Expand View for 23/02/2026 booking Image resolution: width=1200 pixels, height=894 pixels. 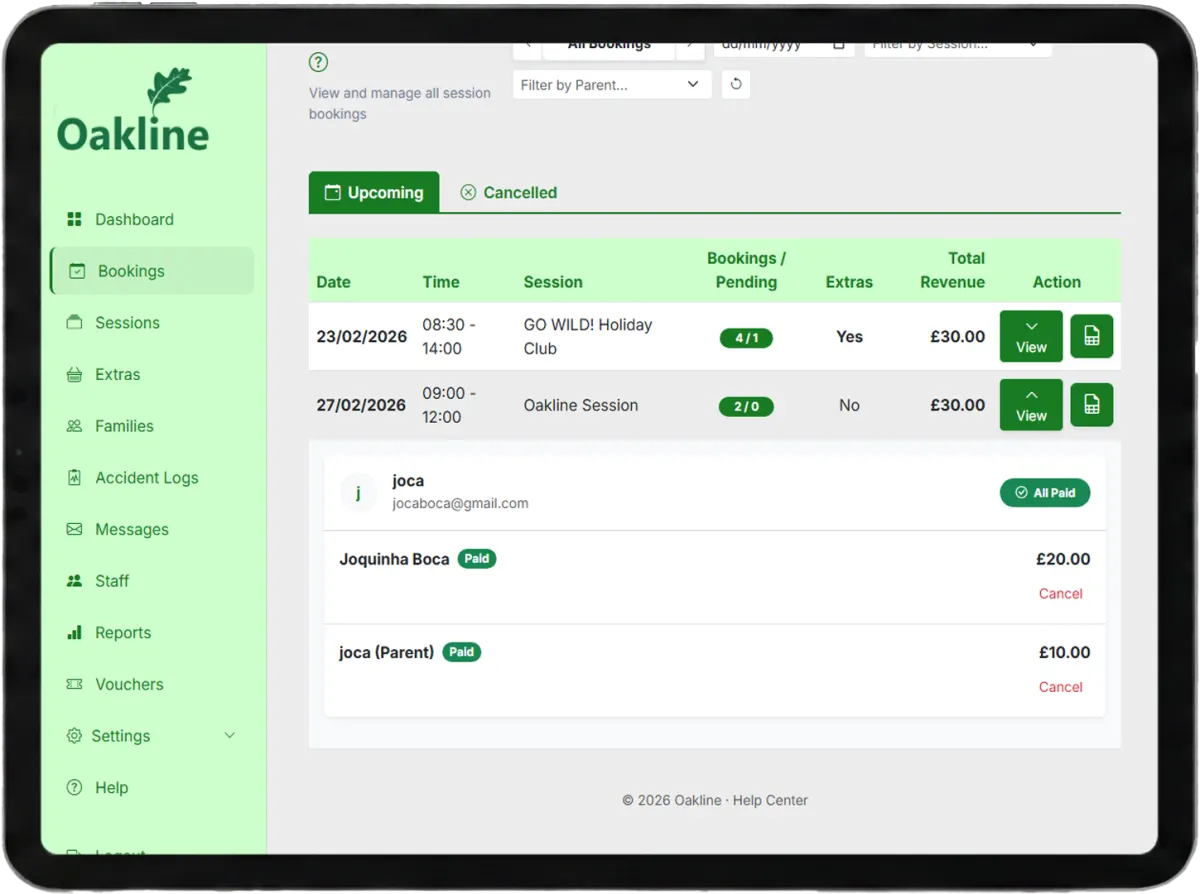click(1031, 337)
